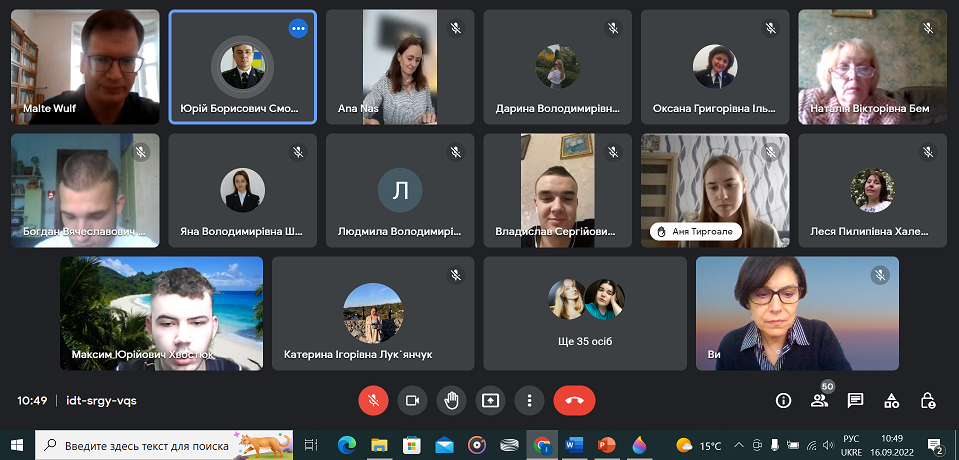This screenshot has height=460, width=959.
Task: Raise hand in the meeting
Action: tap(451, 400)
